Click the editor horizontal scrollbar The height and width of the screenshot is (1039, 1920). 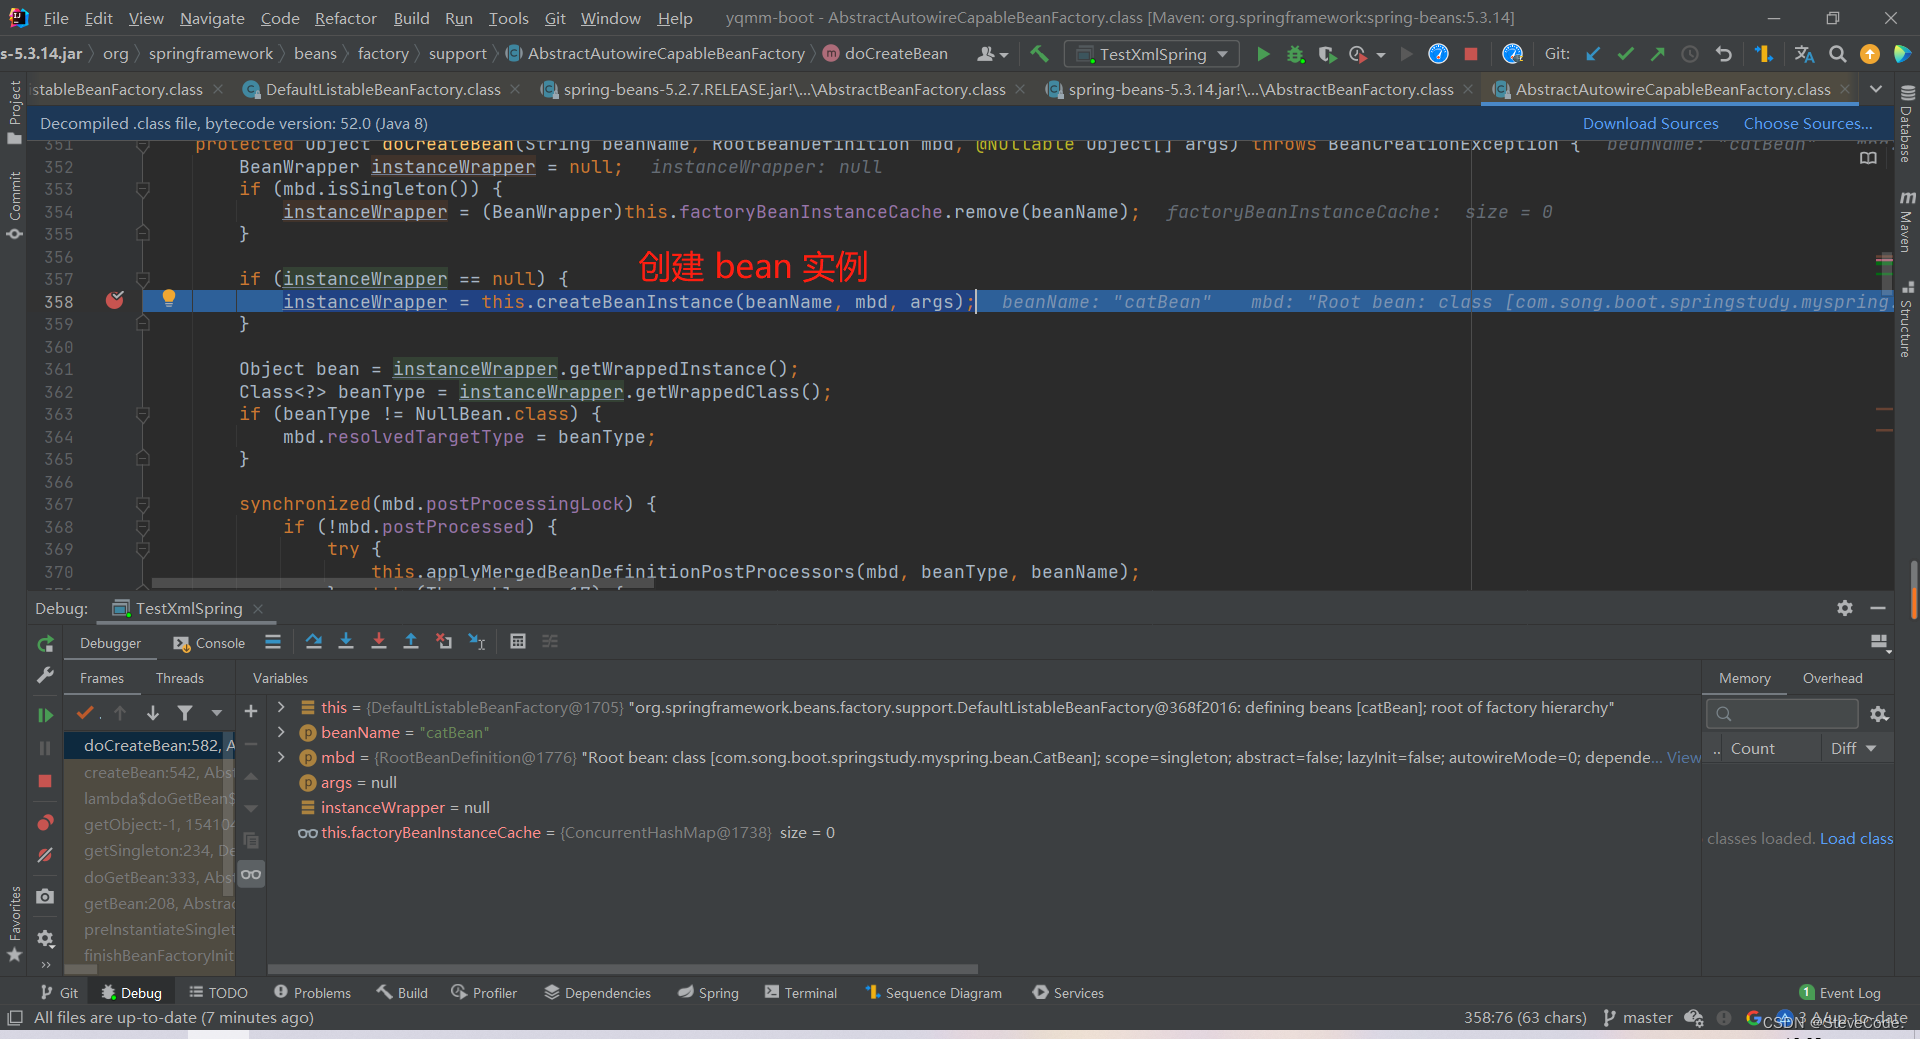[x=403, y=583]
